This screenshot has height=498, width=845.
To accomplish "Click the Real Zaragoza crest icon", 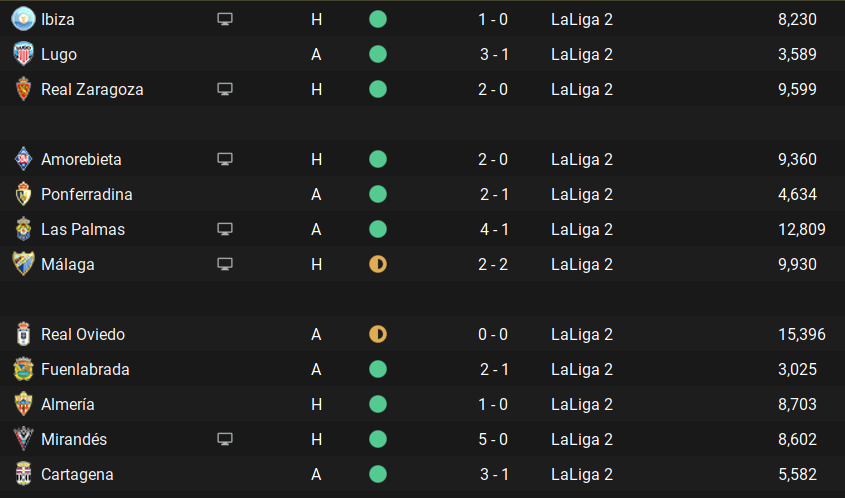I will [22, 89].
